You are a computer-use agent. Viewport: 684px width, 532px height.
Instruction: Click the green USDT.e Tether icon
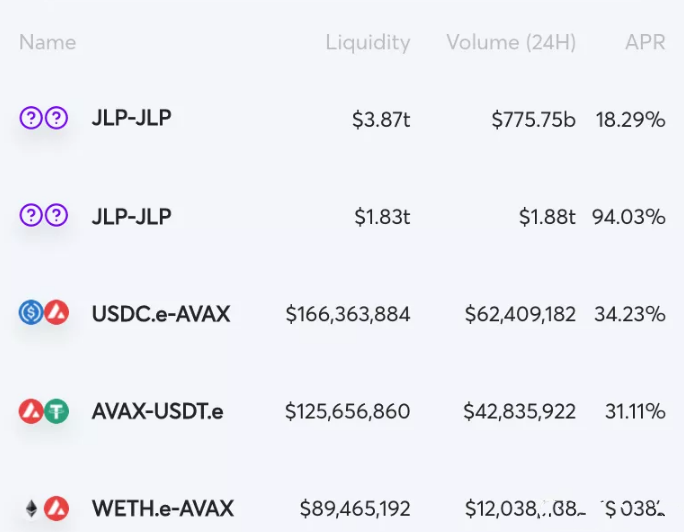click(x=56, y=411)
